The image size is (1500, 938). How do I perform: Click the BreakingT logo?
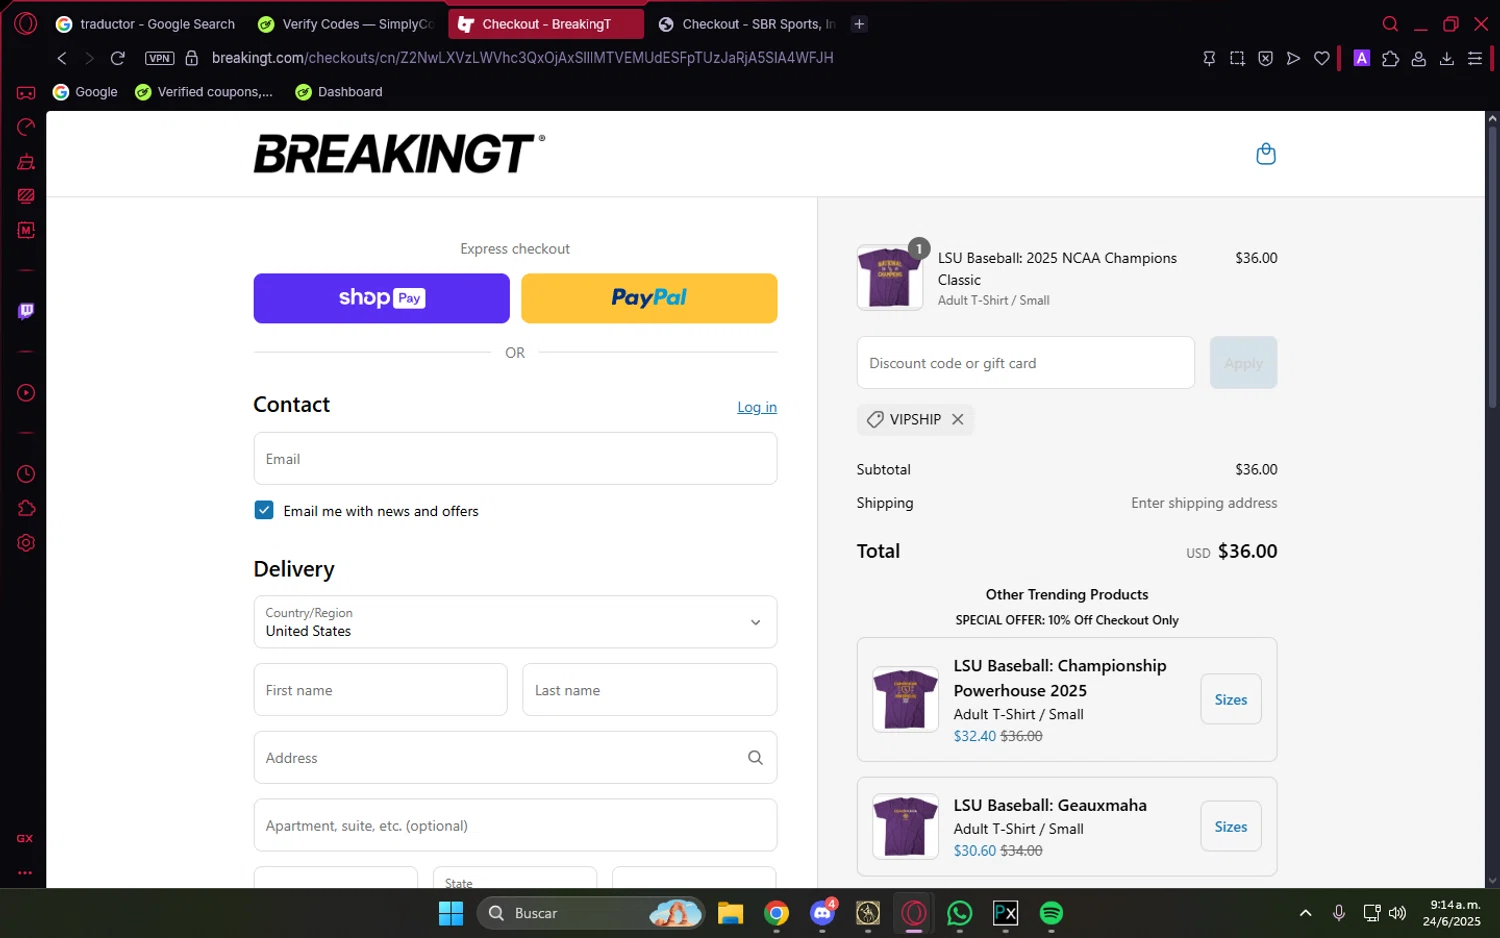tap(399, 154)
